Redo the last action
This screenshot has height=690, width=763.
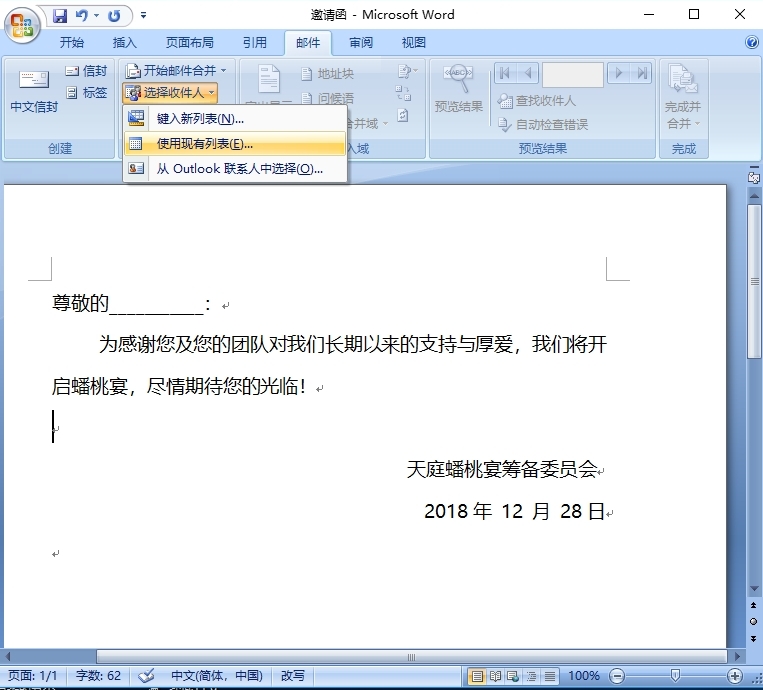click(x=114, y=16)
